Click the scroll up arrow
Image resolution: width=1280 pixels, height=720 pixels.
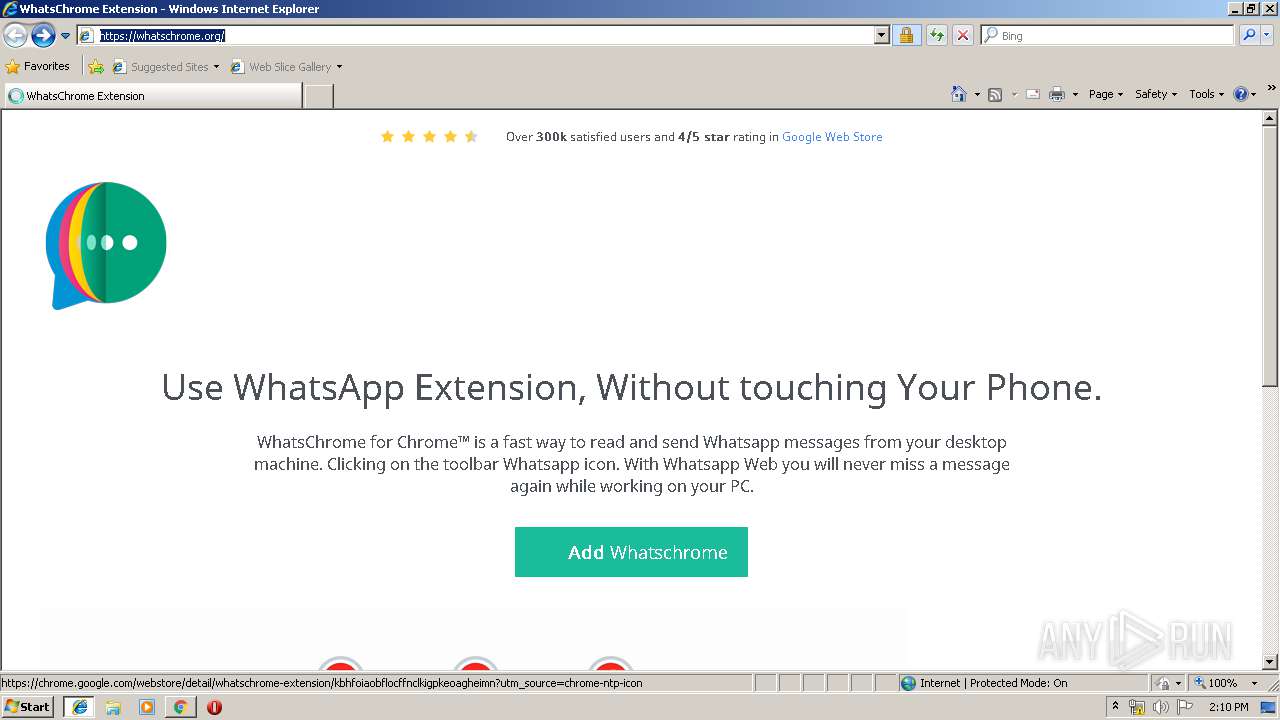click(x=1270, y=118)
